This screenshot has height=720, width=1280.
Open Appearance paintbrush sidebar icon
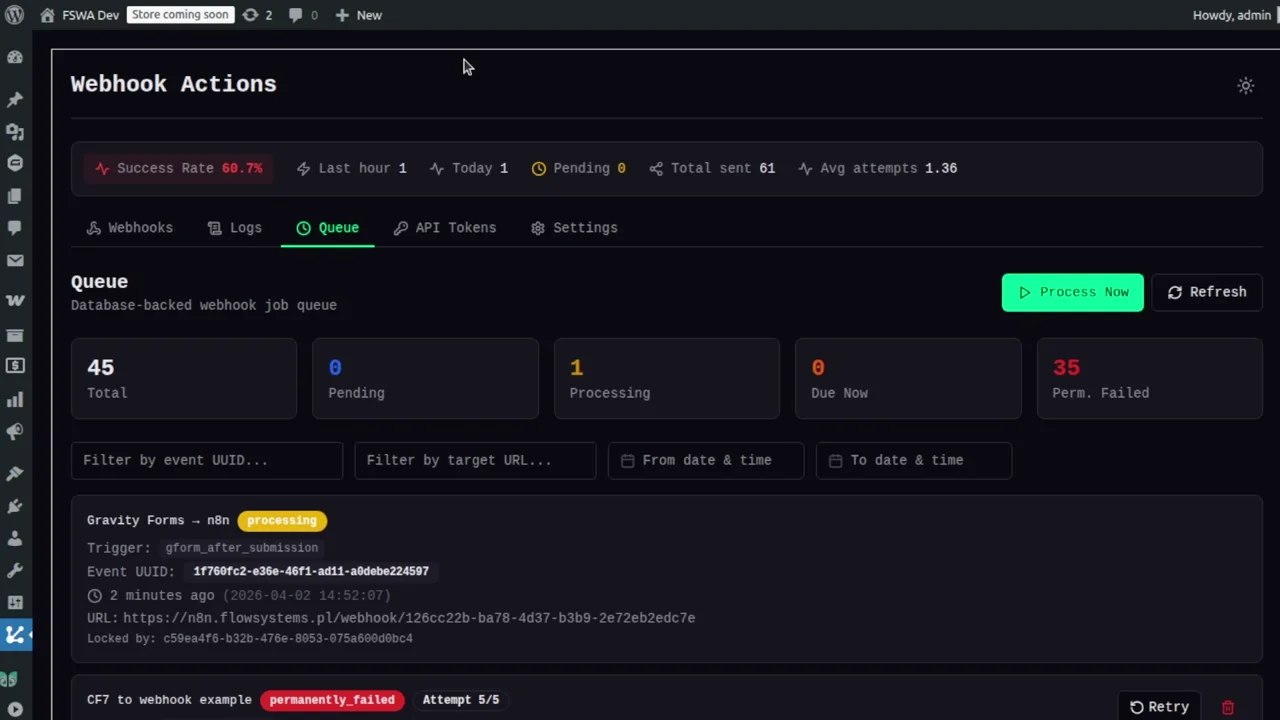15,473
